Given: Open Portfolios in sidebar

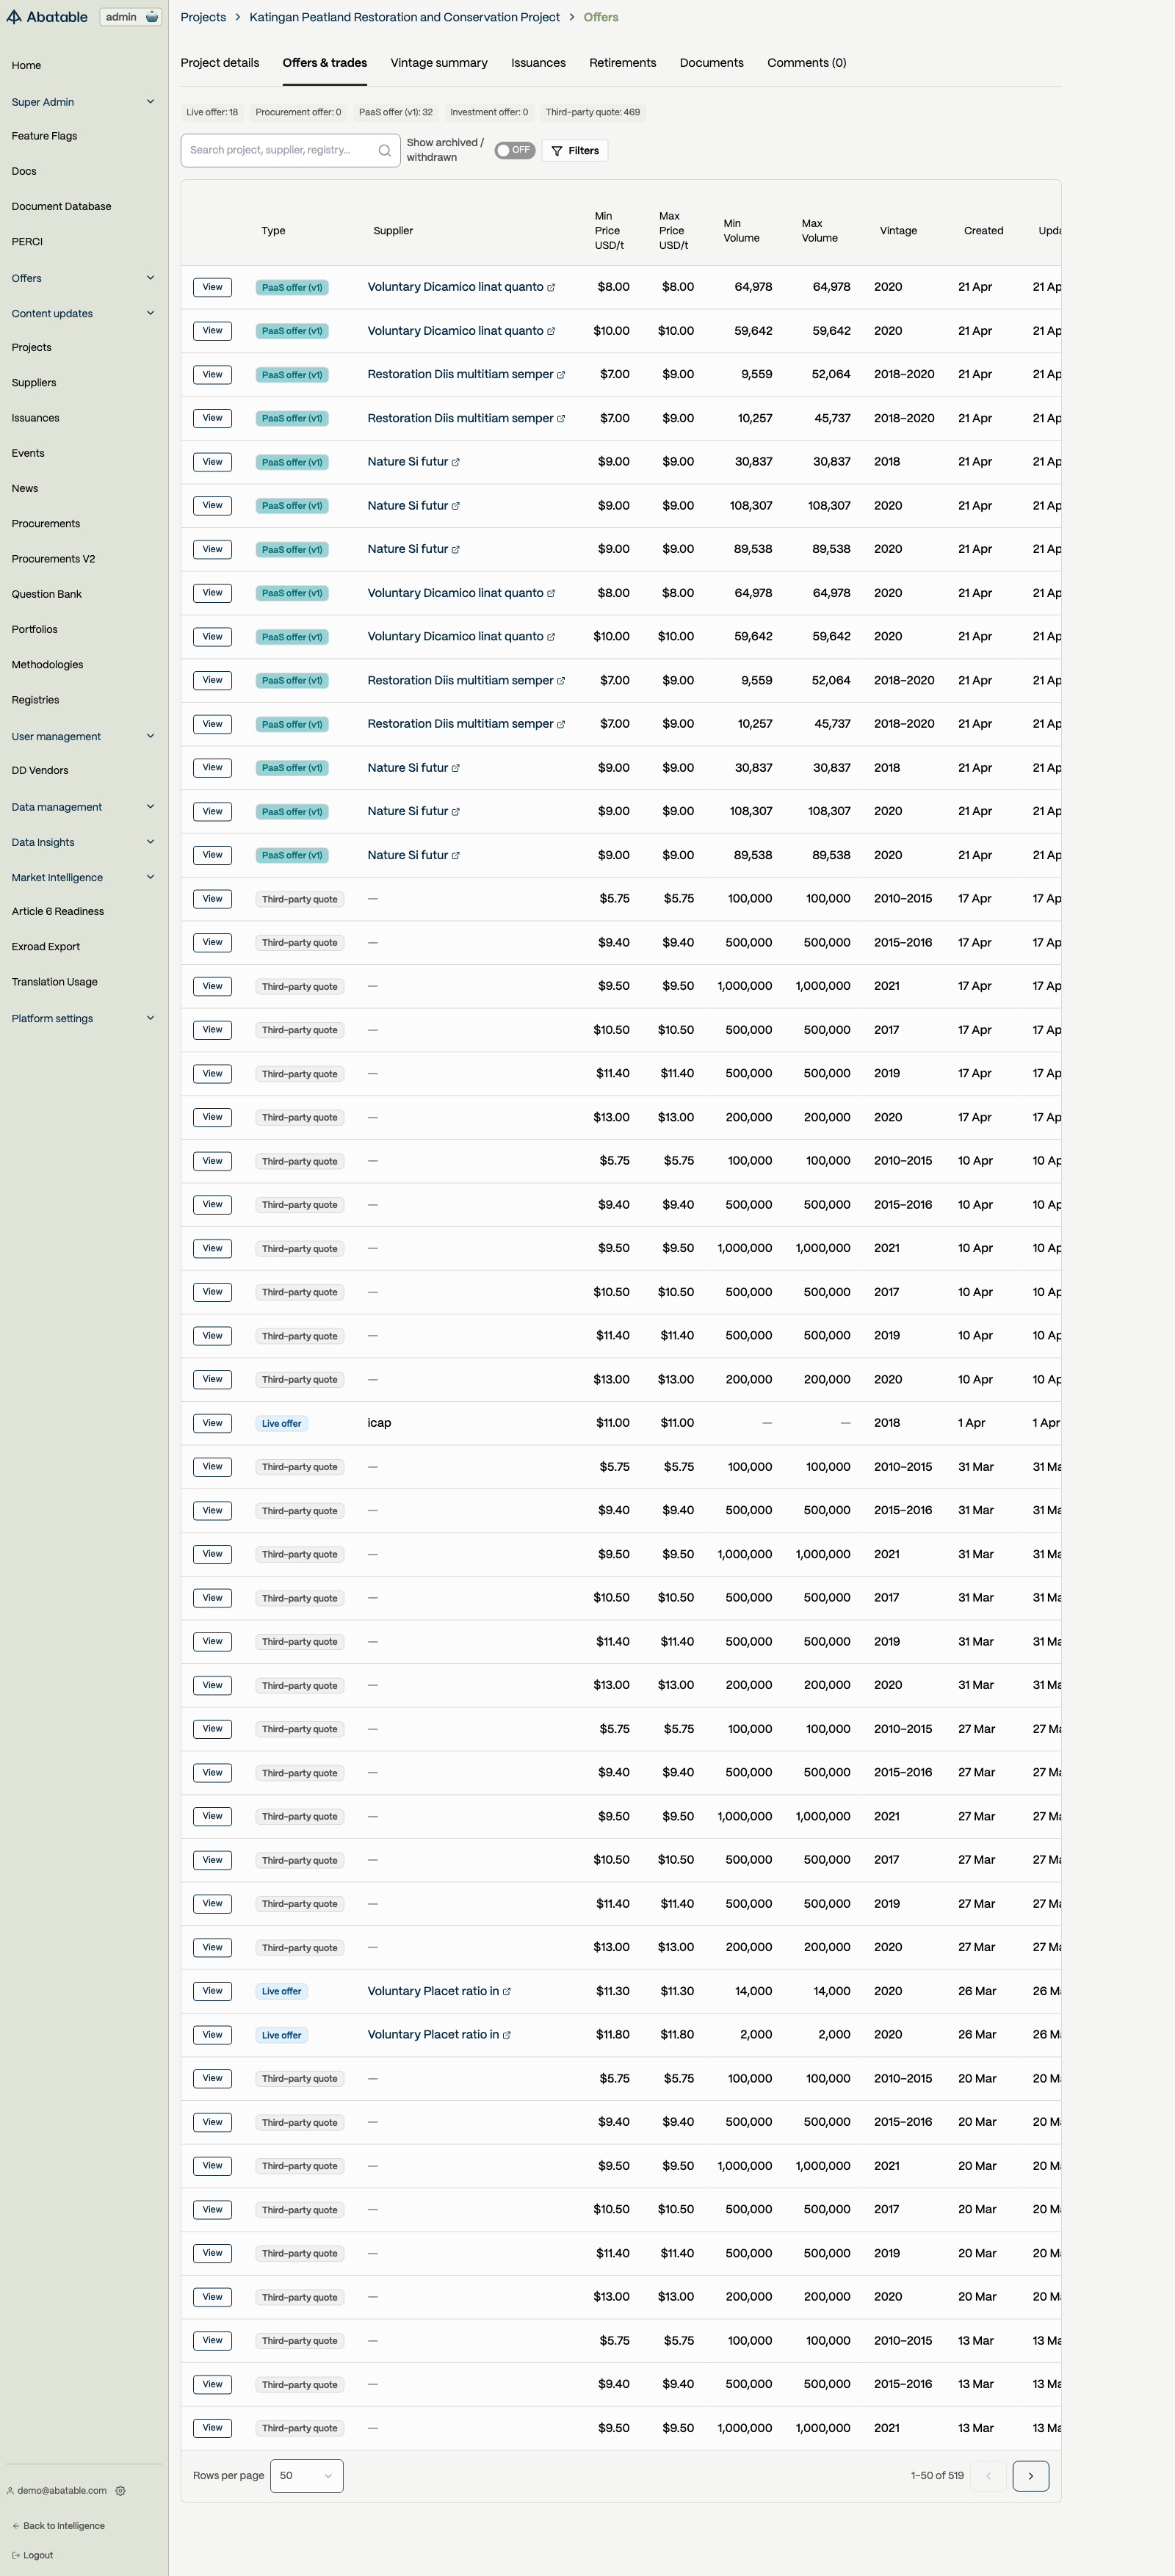Looking at the screenshot, I should (35, 630).
